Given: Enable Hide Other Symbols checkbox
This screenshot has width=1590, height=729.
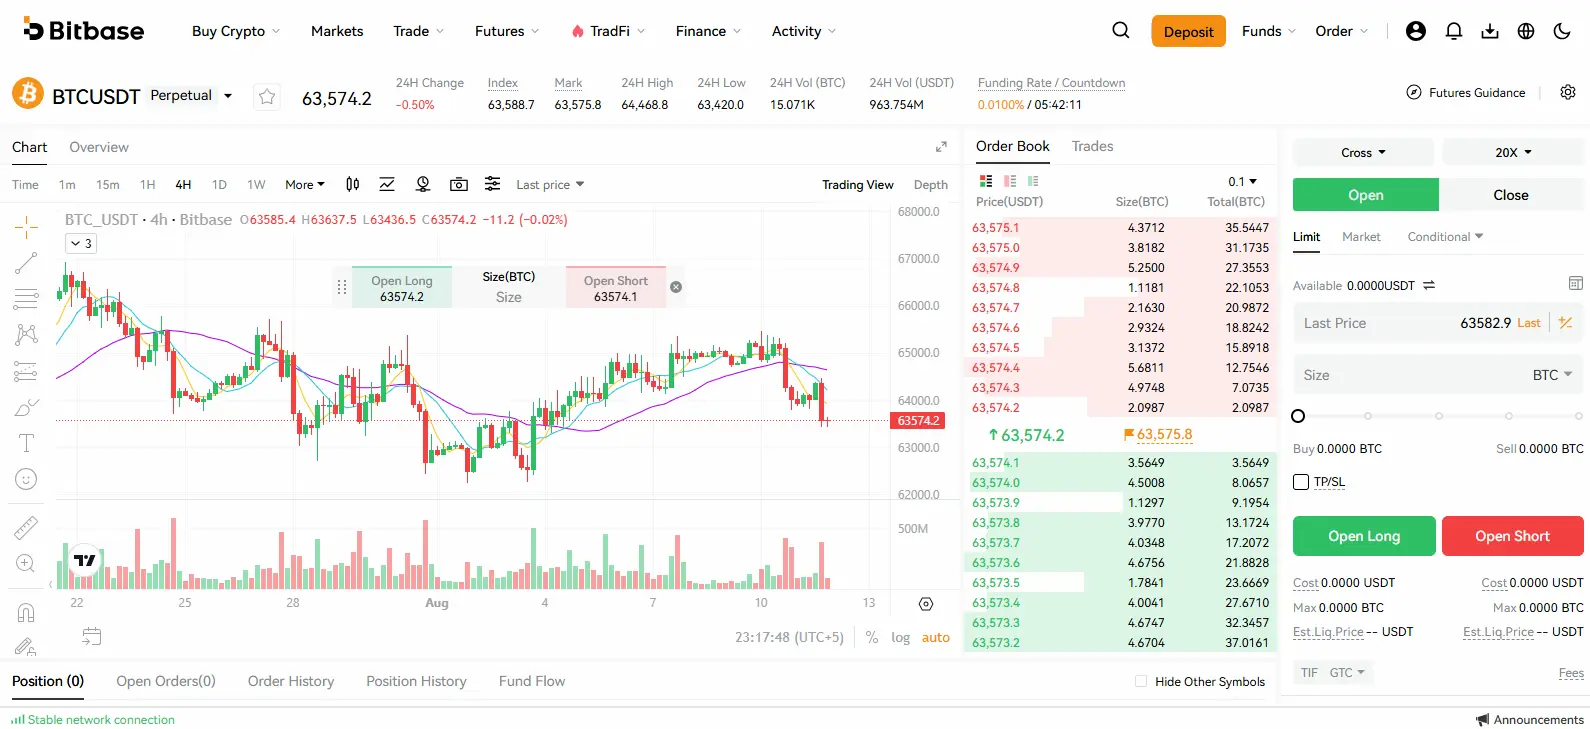Looking at the screenshot, I should coord(1141,681).
